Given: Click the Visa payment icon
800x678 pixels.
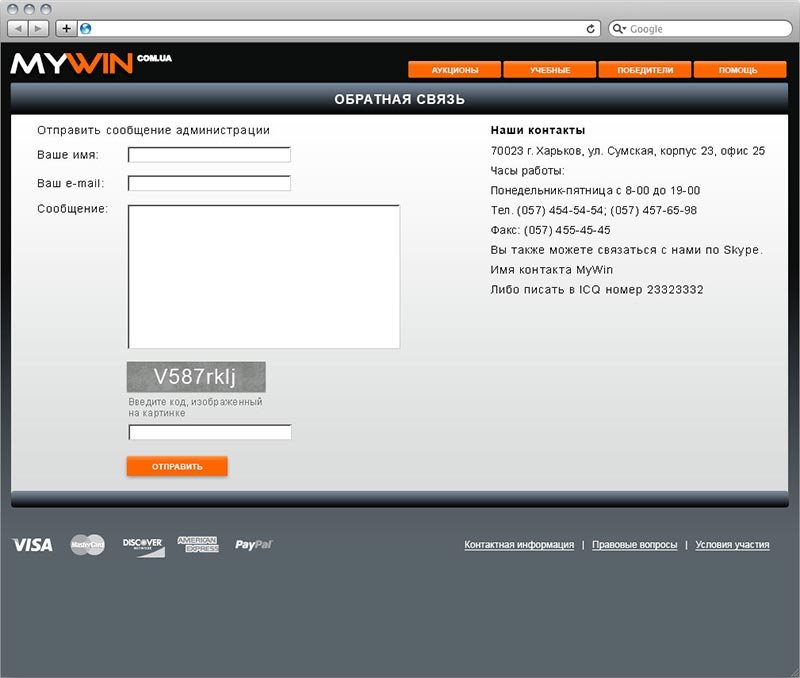Looking at the screenshot, I should click(32, 545).
